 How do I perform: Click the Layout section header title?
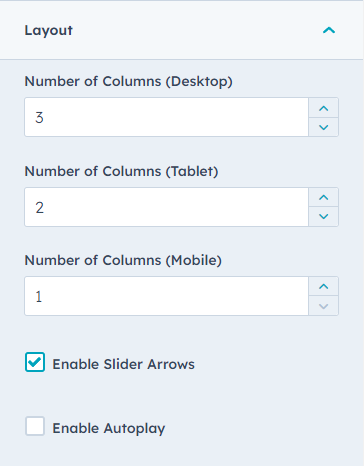click(49, 31)
